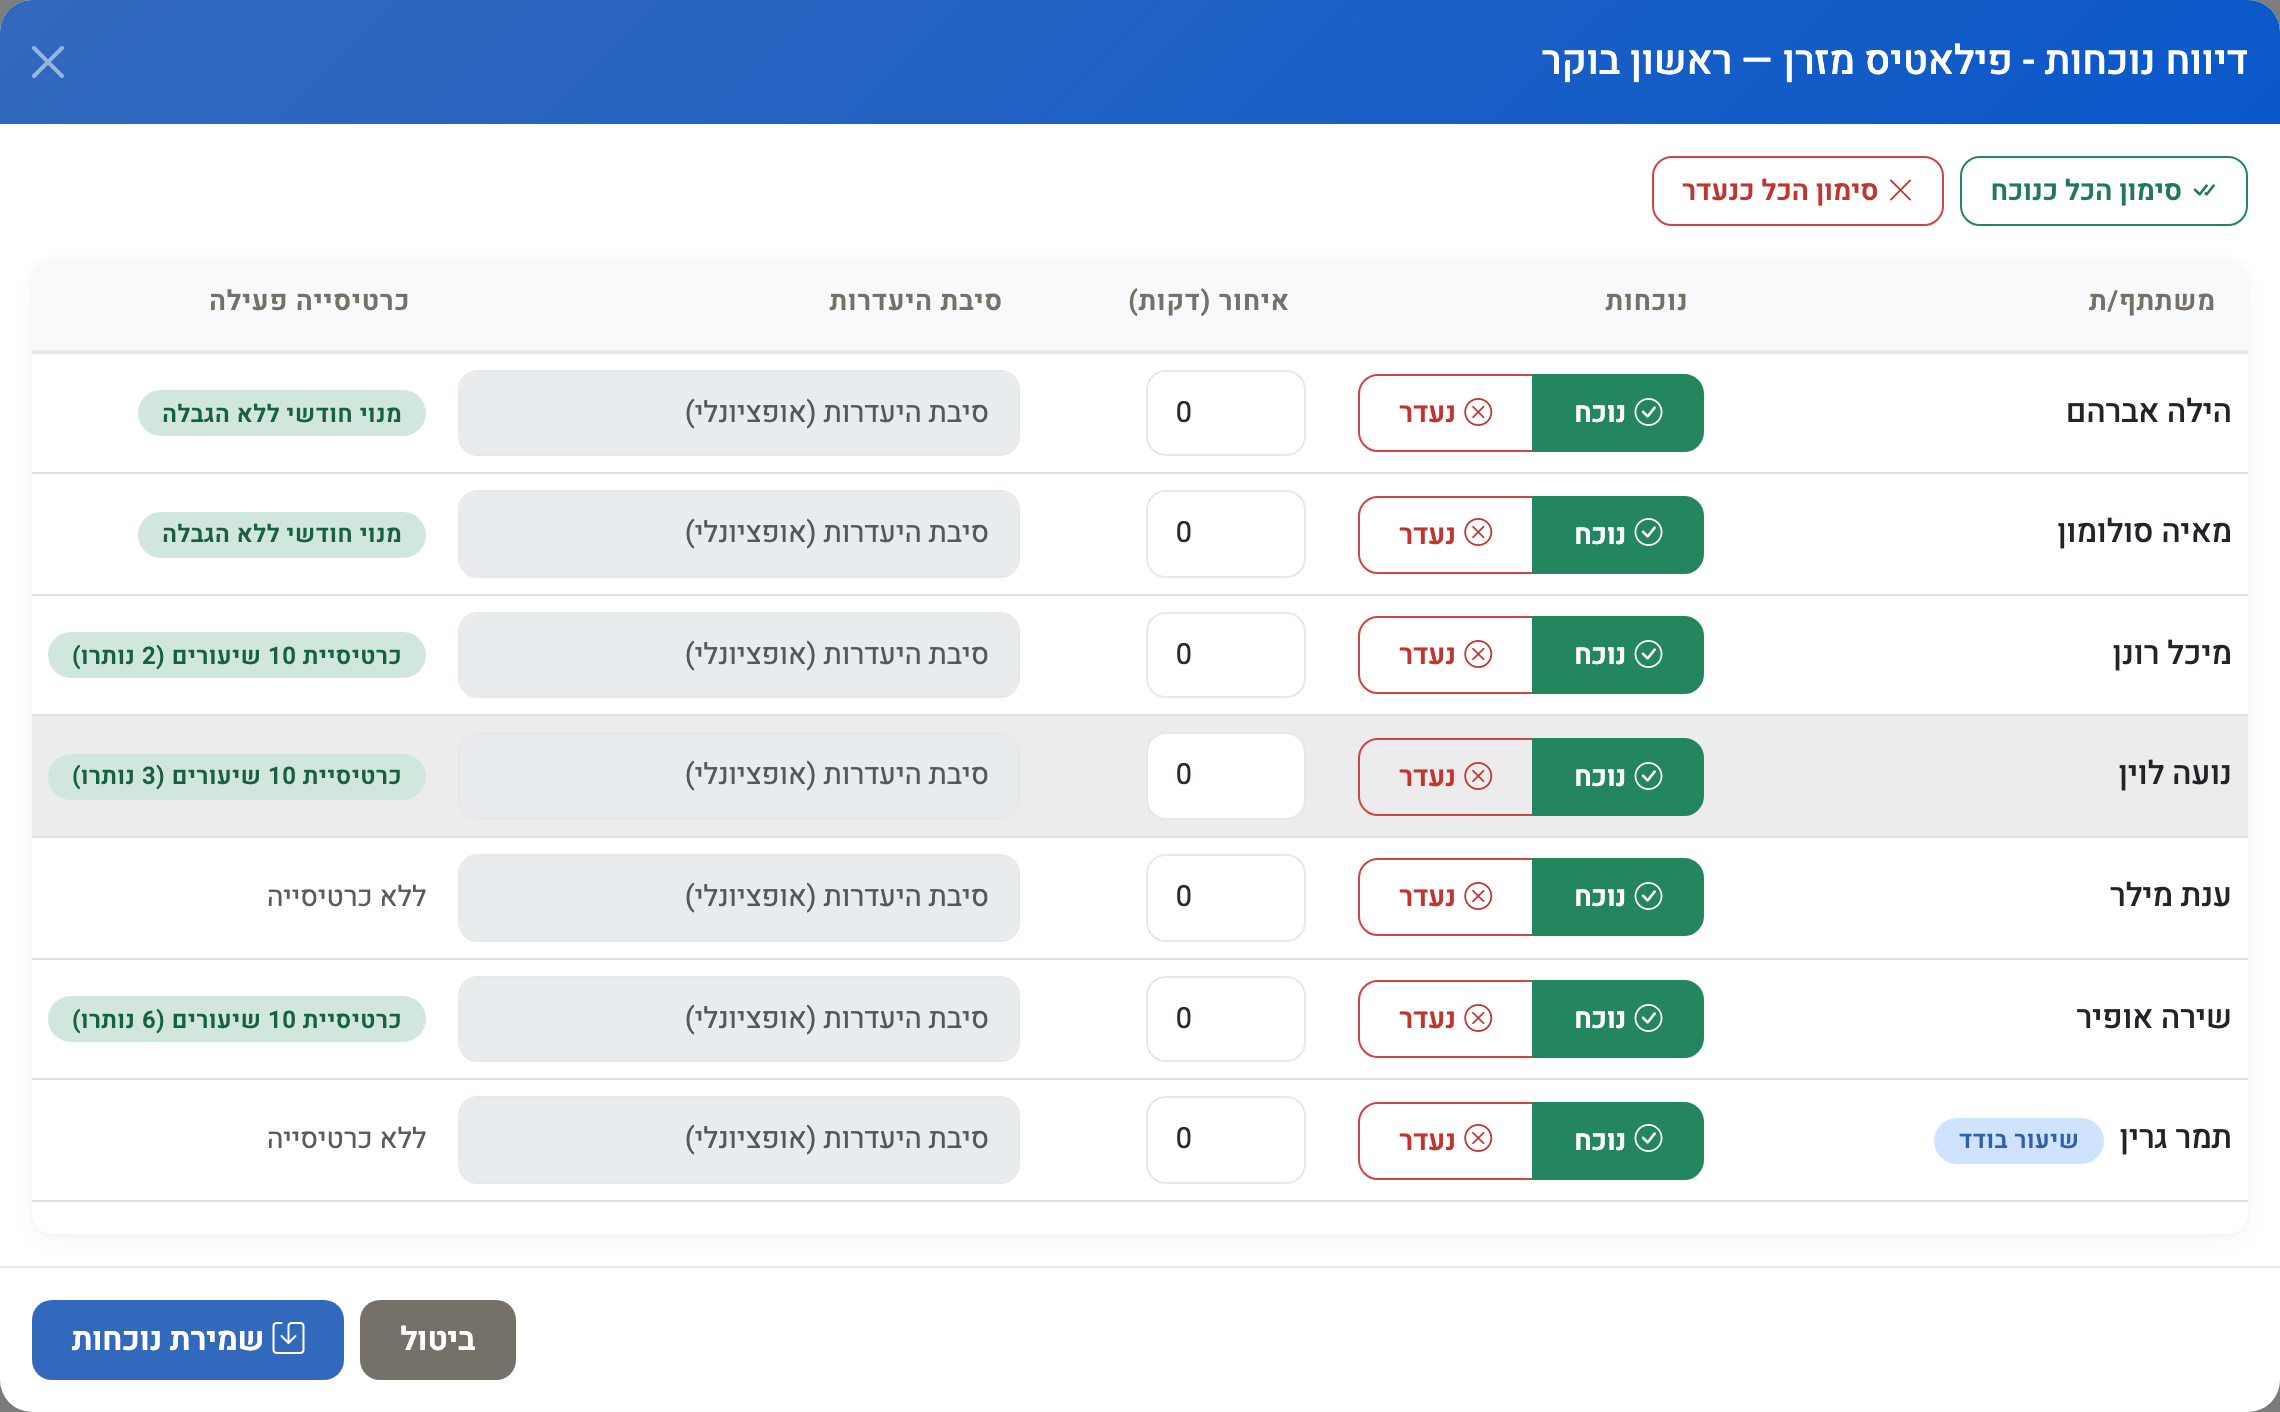
Task: Mark מאיה סולומון as present (נוכח)
Action: [x=1617, y=534]
